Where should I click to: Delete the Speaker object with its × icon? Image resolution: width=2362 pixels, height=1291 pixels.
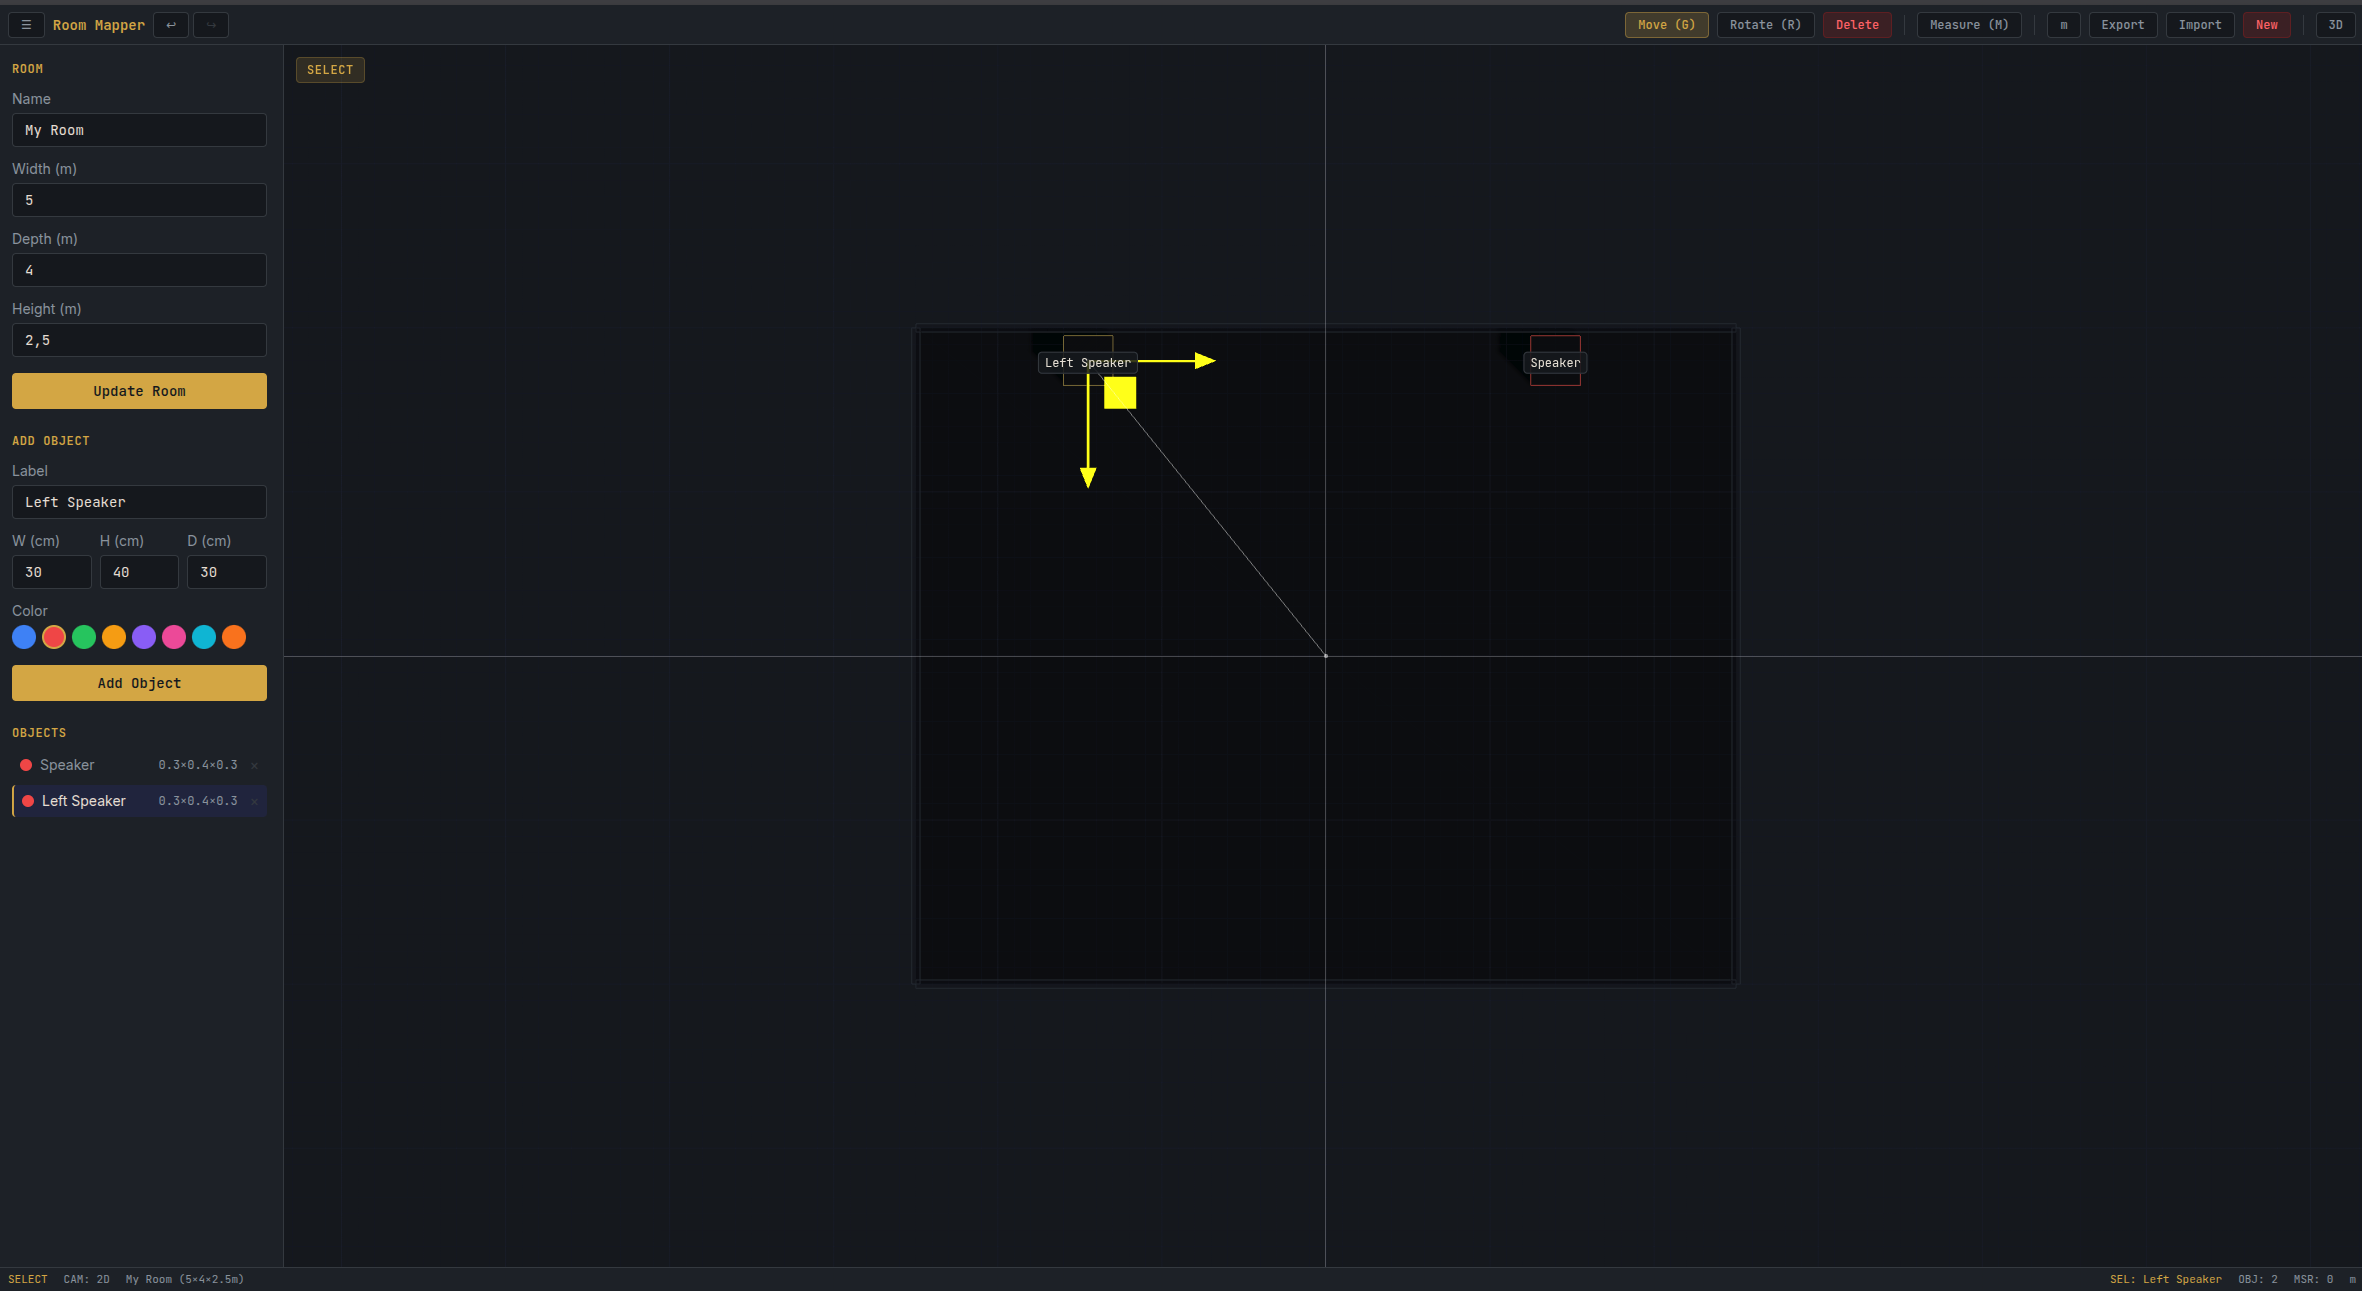[x=255, y=765]
